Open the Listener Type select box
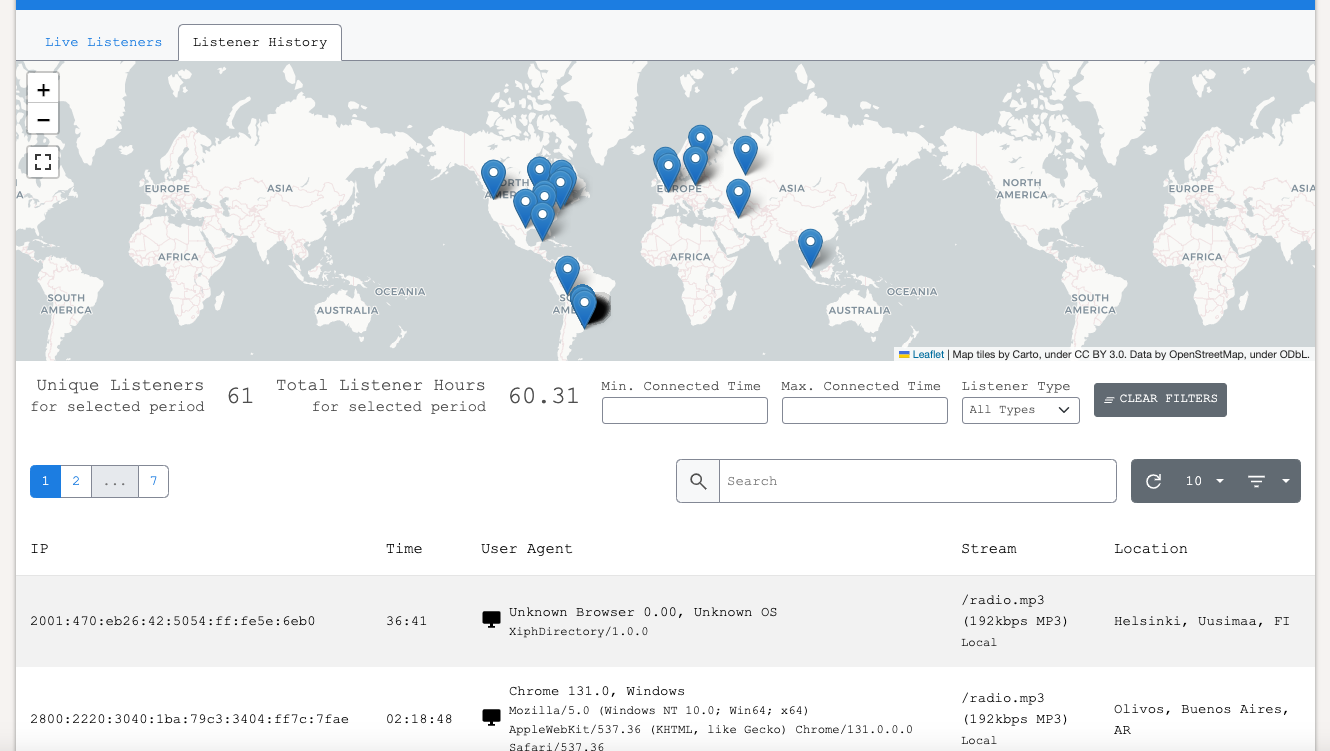Image resolution: width=1330 pixels, height=751 pixels. 1021,410
